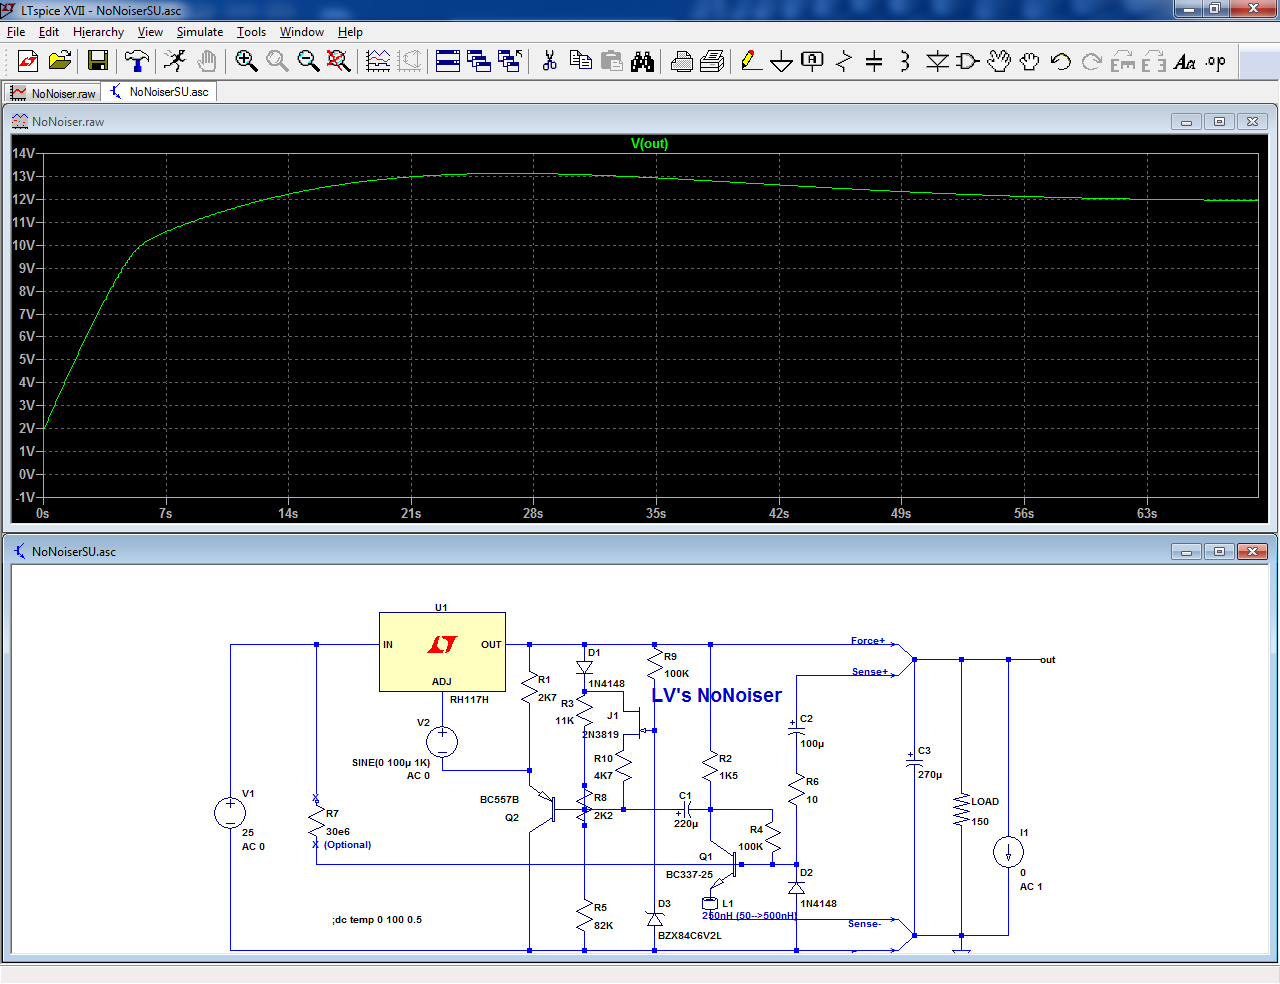Click the ';dc temp 0 100 0.5' directive
The image size is (1280, 984).
point(377,920)
